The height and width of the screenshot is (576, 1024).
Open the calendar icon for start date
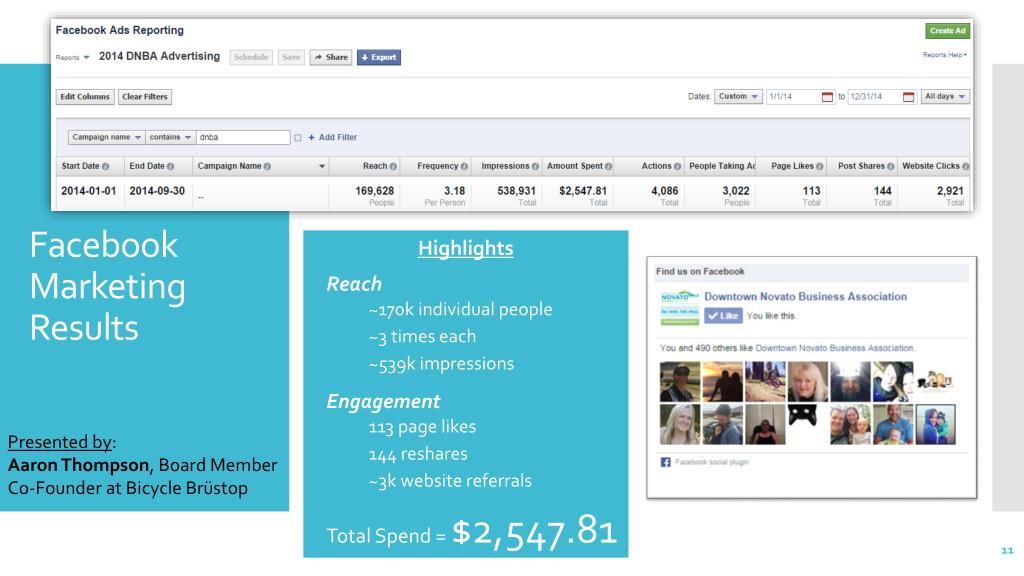(x=827, y=97)
